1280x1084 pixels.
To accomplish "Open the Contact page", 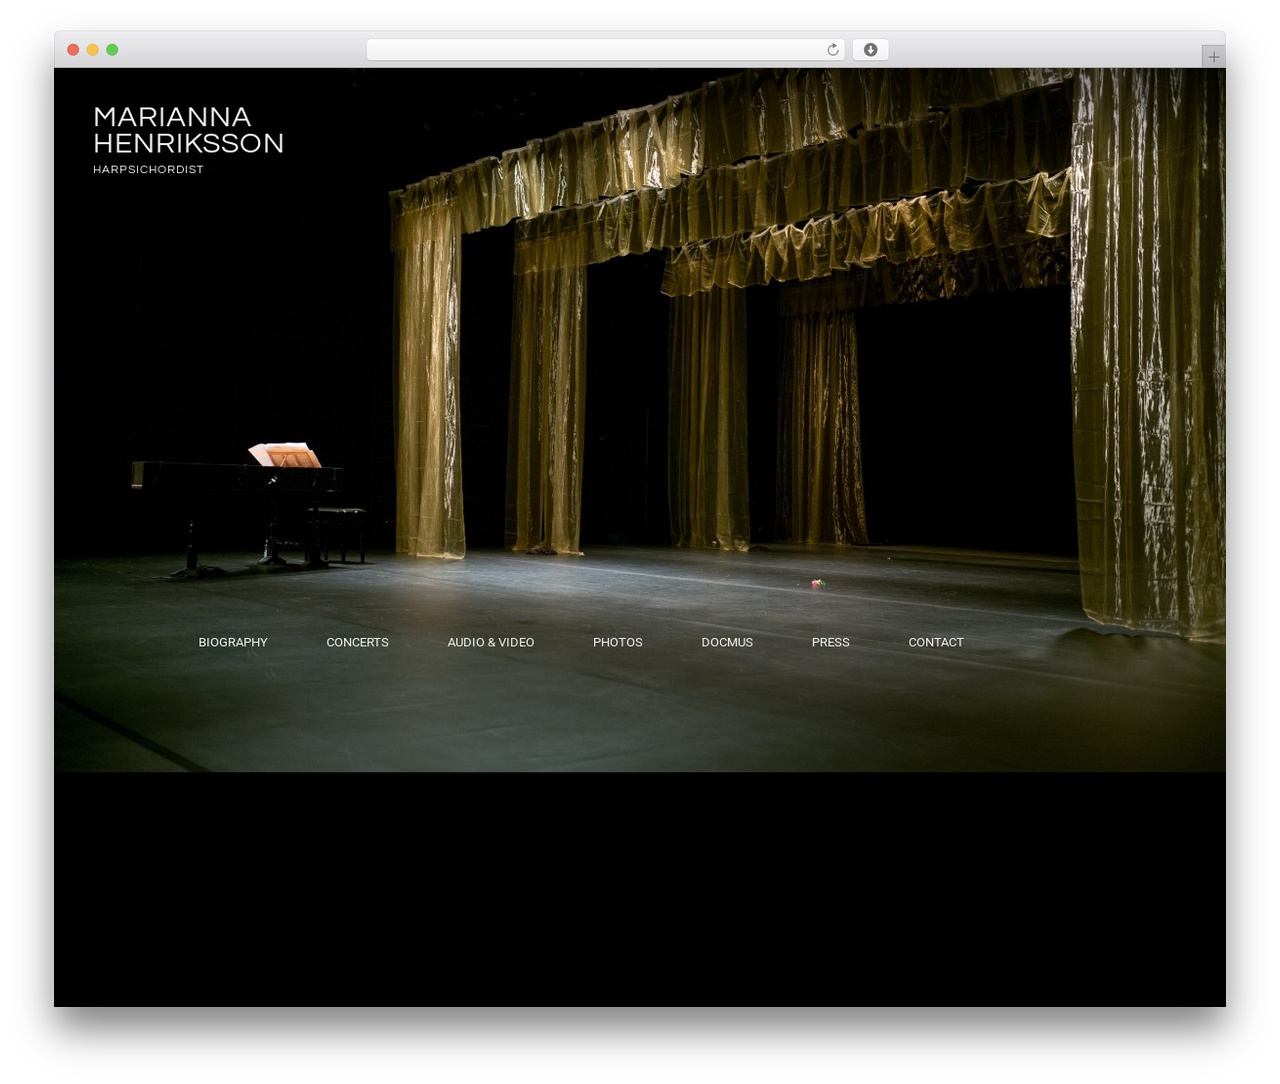I will point(936,642).
